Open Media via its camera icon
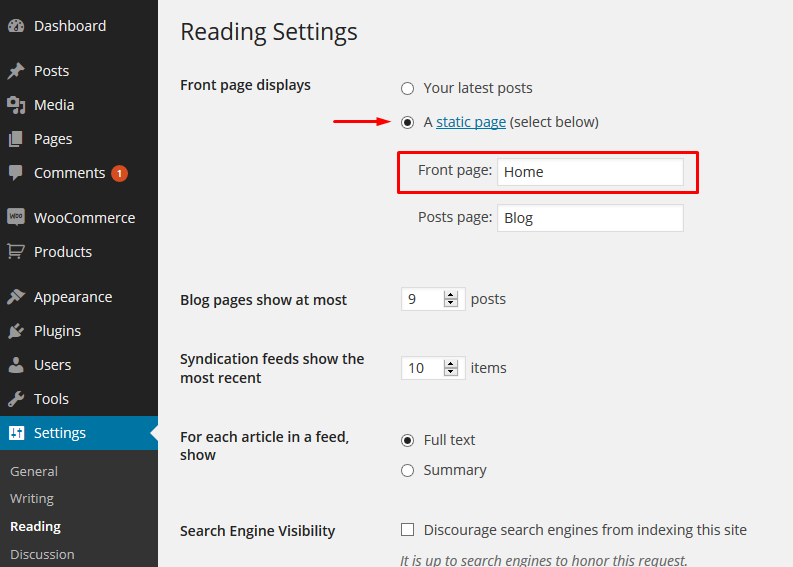This screenshot has height=567, width=793. (x=16, y=105)
